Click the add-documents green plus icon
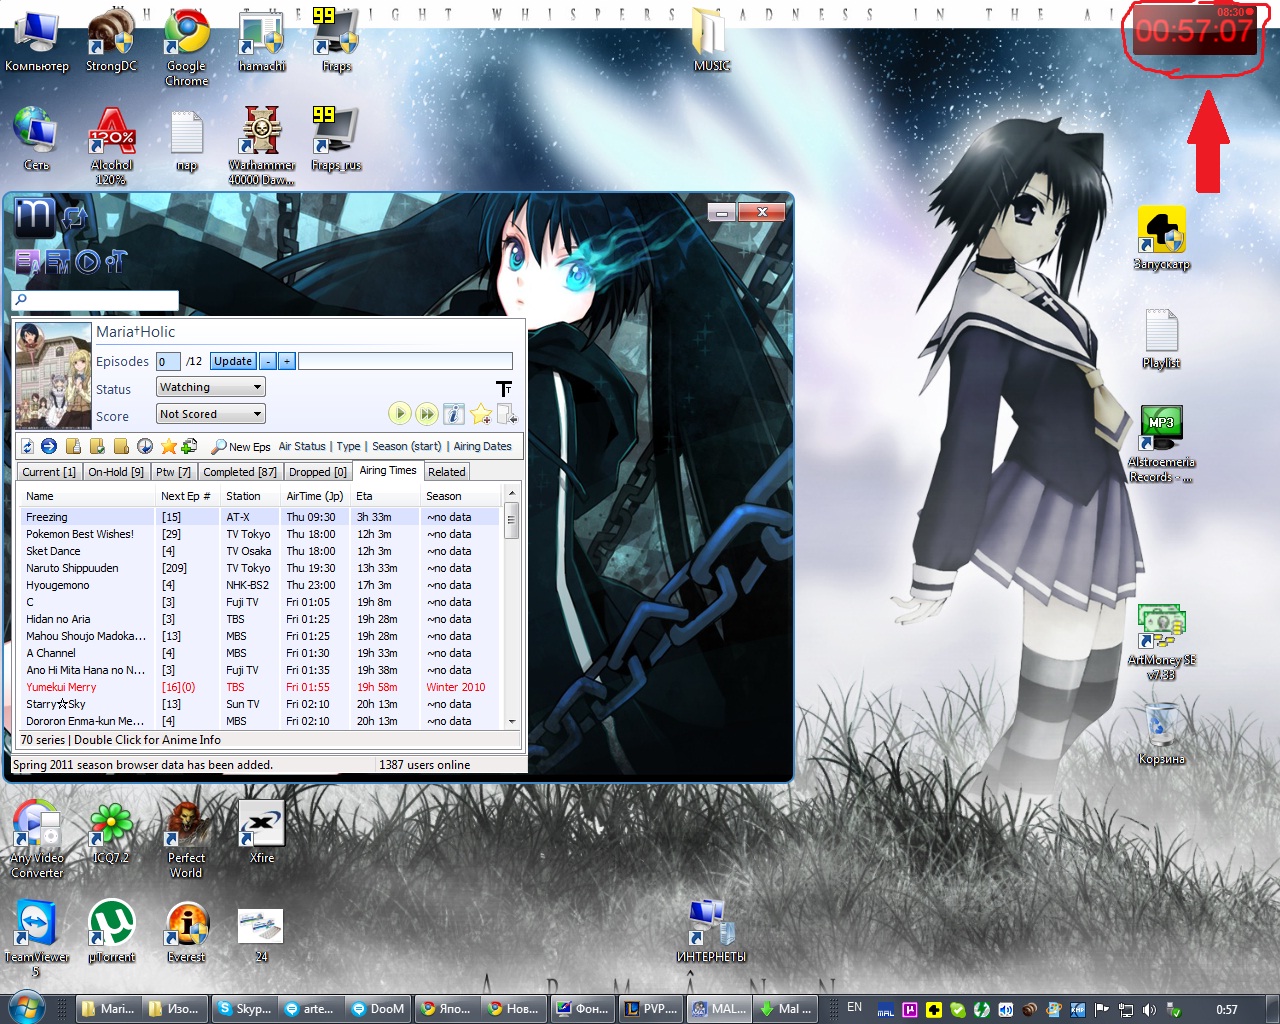This screenshot has width=1280, height=1024. pos(189,446)
